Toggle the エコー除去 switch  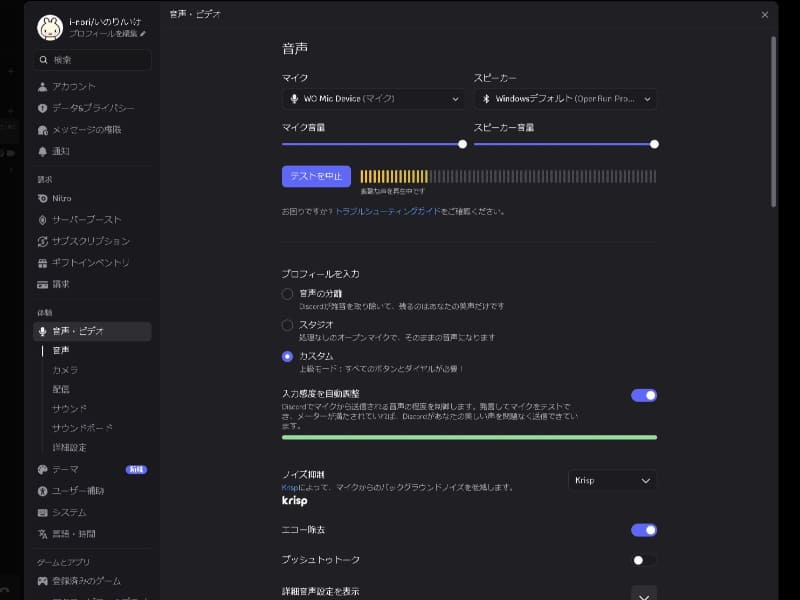click(644, 531)
